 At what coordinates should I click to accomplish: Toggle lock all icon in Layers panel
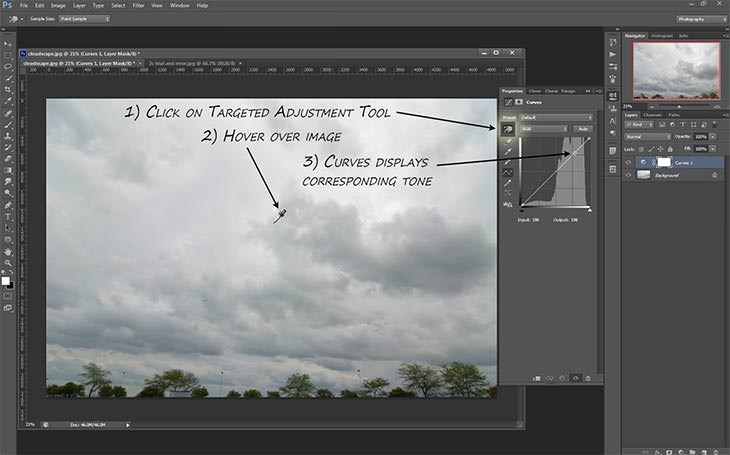click(x=670, y=149)
